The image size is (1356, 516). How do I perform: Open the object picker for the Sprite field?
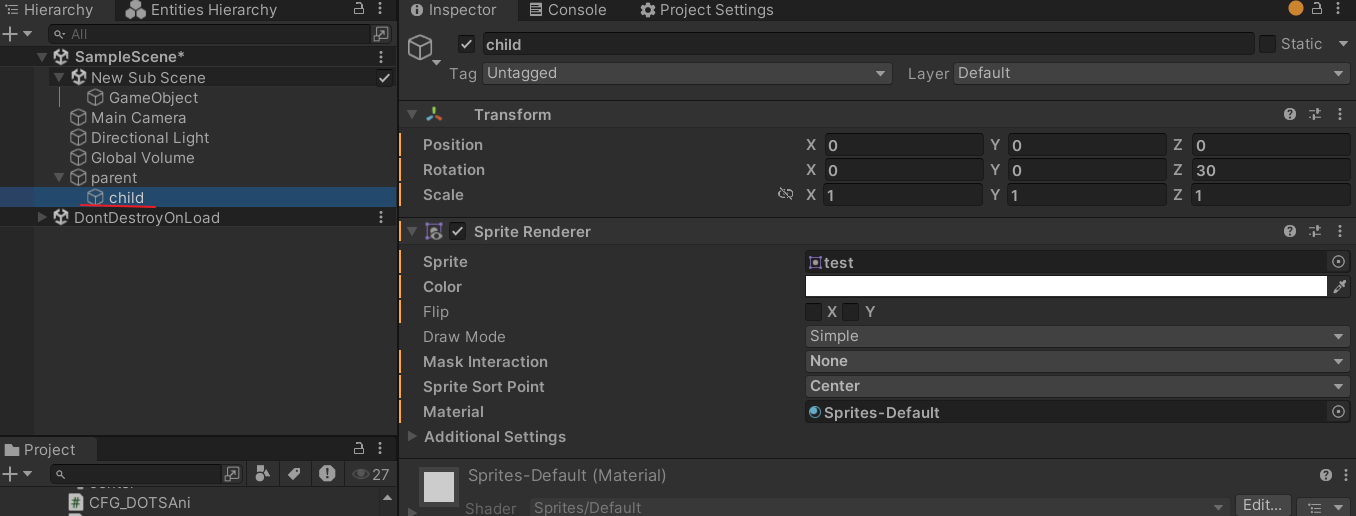point(1339,262)
